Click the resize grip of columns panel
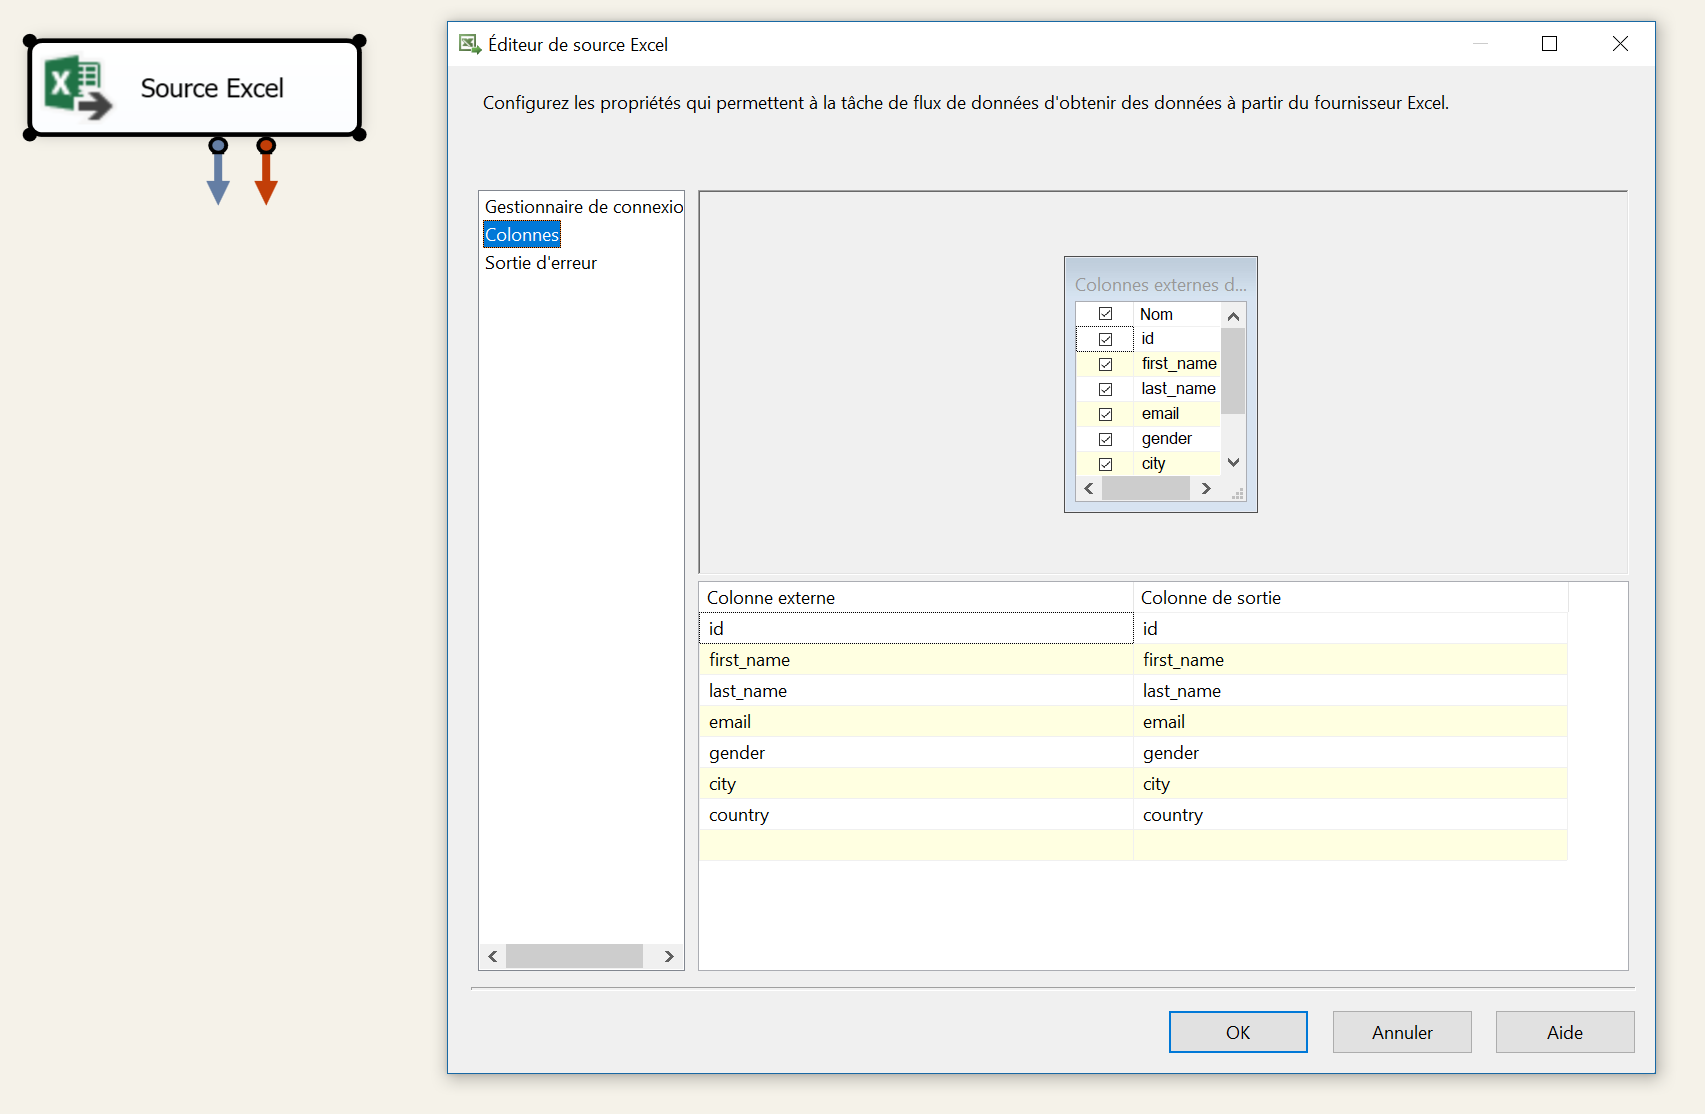 [1238, 493]
